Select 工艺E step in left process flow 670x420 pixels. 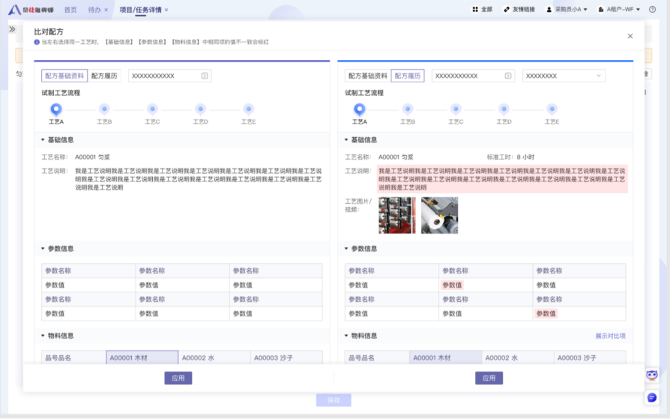coord(248,109)
